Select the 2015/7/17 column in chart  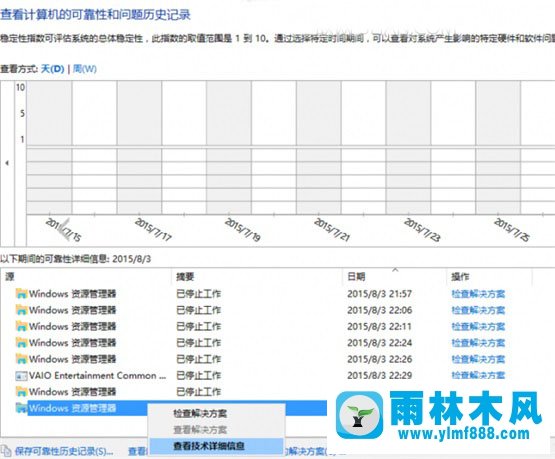[139, 148]
